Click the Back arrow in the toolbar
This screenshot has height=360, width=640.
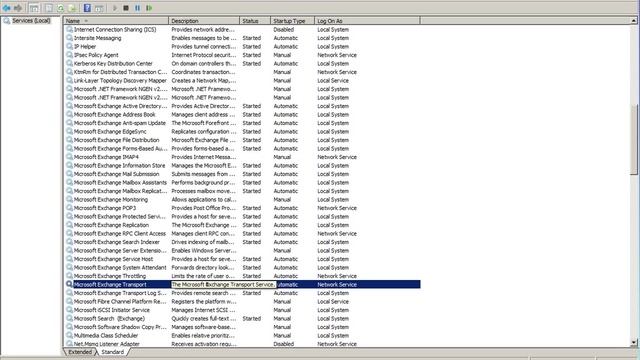pyautogui.click(x=7, y=8)
